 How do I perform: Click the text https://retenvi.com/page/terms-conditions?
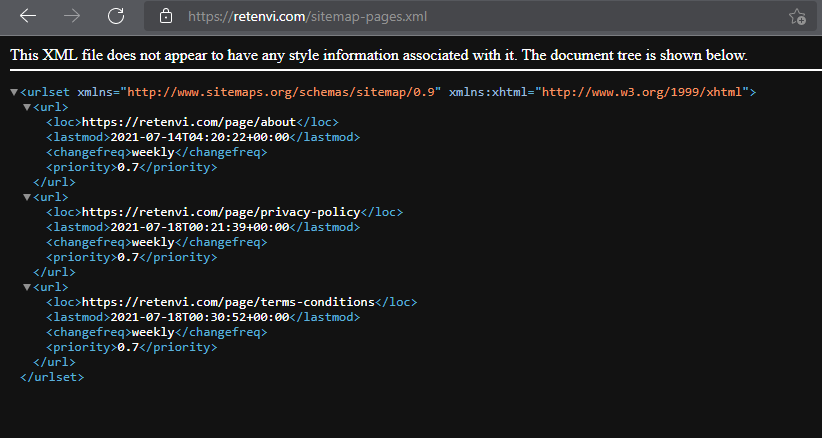pos(229,302)
